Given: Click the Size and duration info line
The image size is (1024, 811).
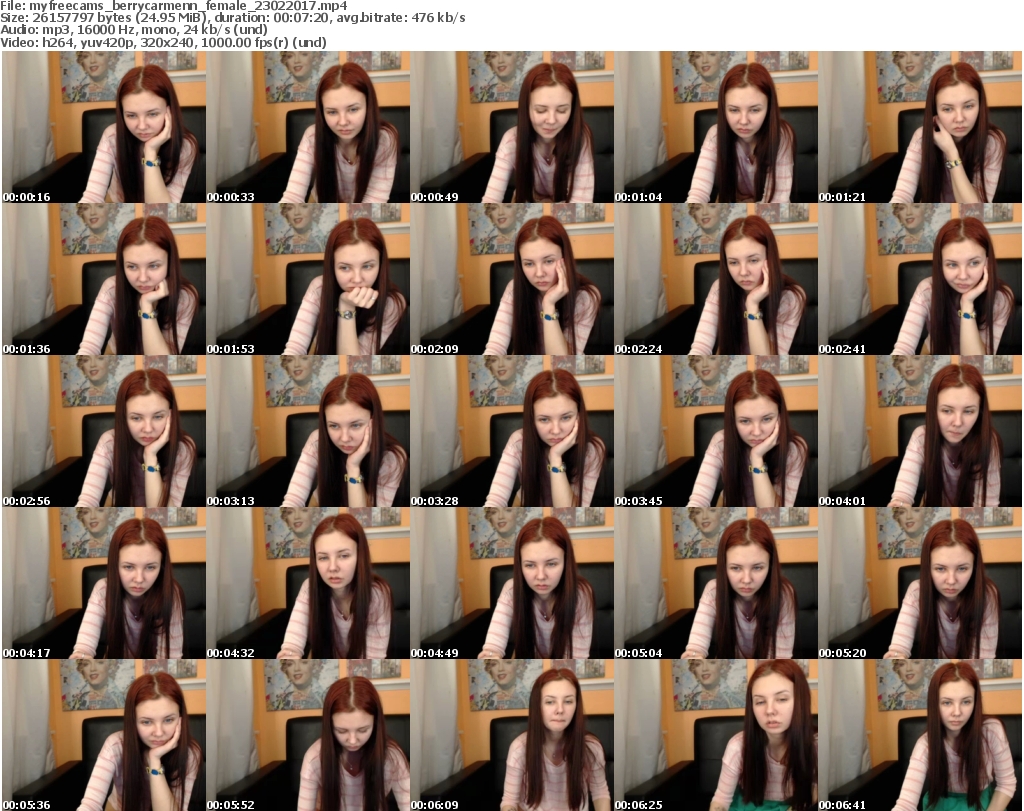Looking at the screenshot, I should click(232, 18).
